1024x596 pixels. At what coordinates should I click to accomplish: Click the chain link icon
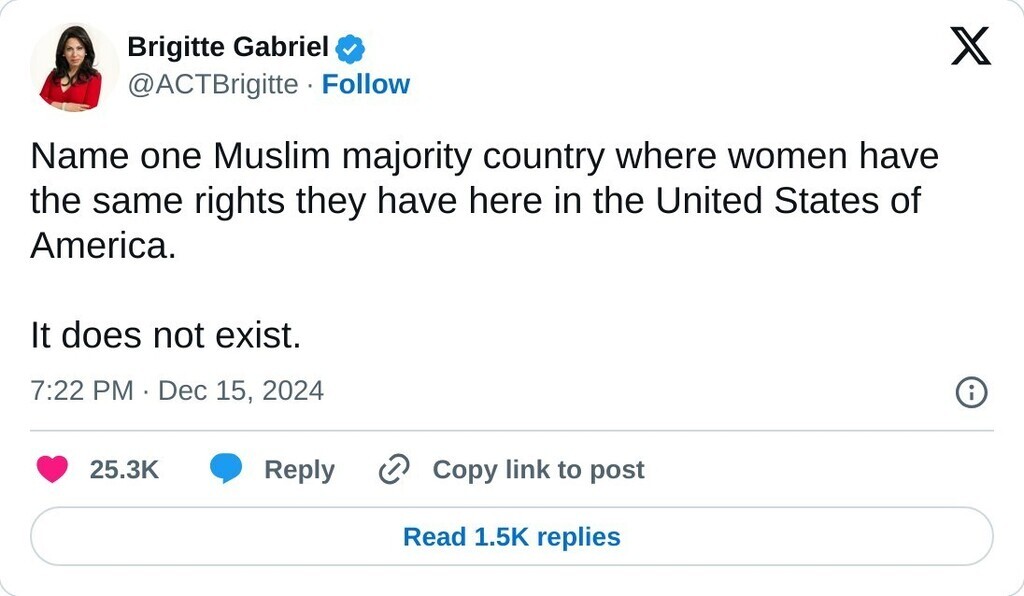tap(395, 469)
